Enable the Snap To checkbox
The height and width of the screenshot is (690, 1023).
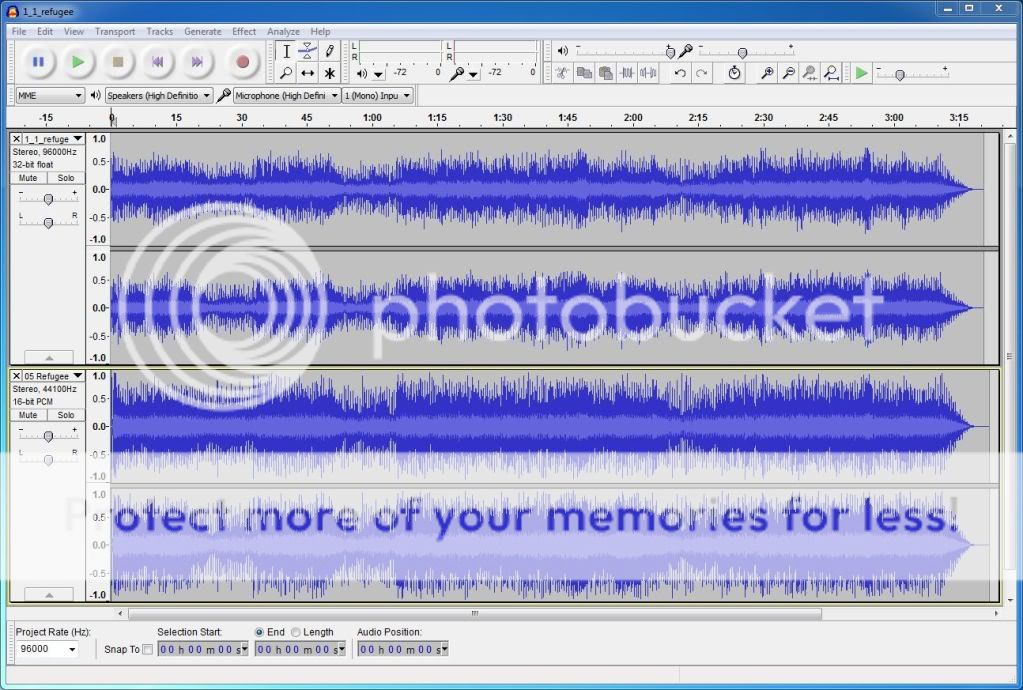147,649
